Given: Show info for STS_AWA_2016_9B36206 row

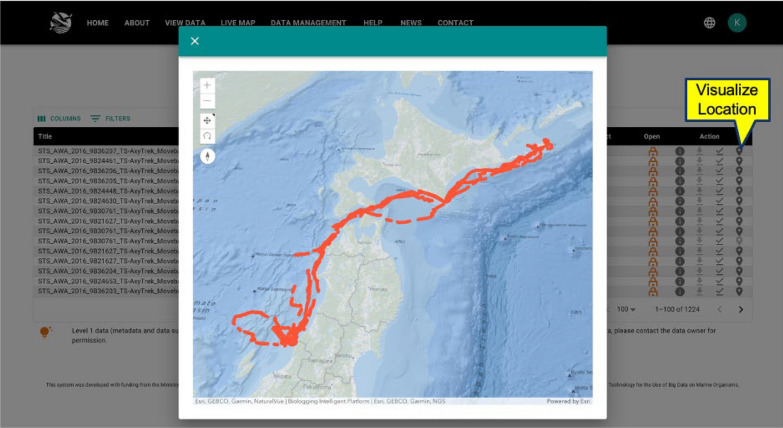Looking at the screenshot, I should point(680,171).
